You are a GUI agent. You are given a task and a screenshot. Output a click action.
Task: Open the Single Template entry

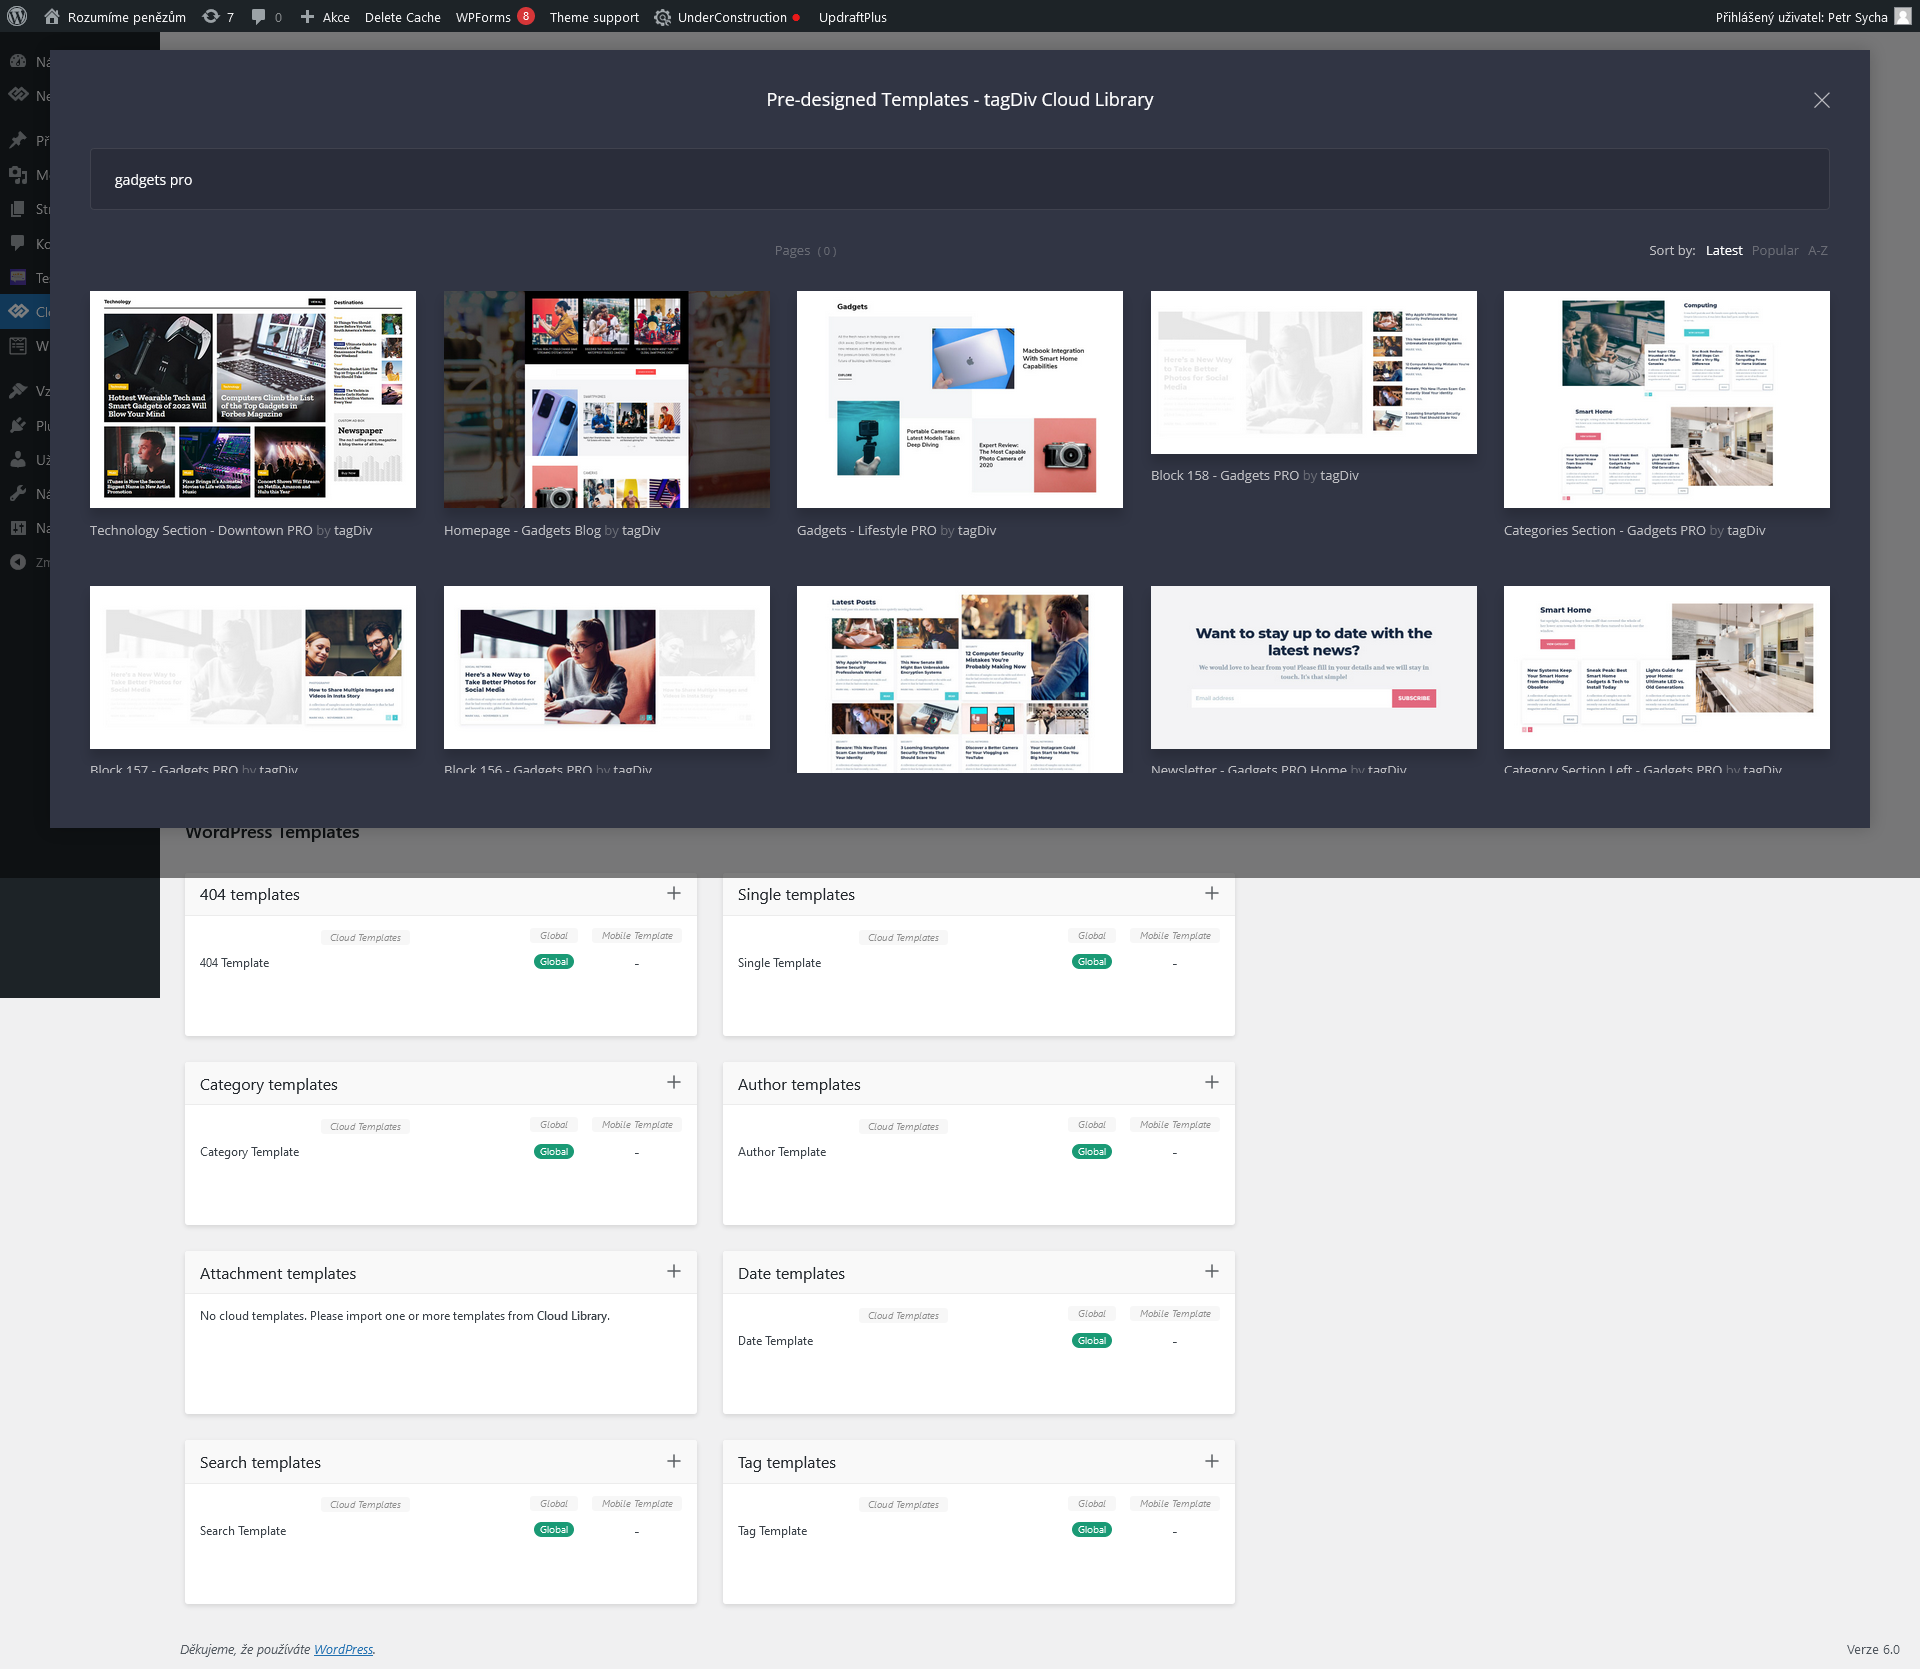tap(779, 963)
